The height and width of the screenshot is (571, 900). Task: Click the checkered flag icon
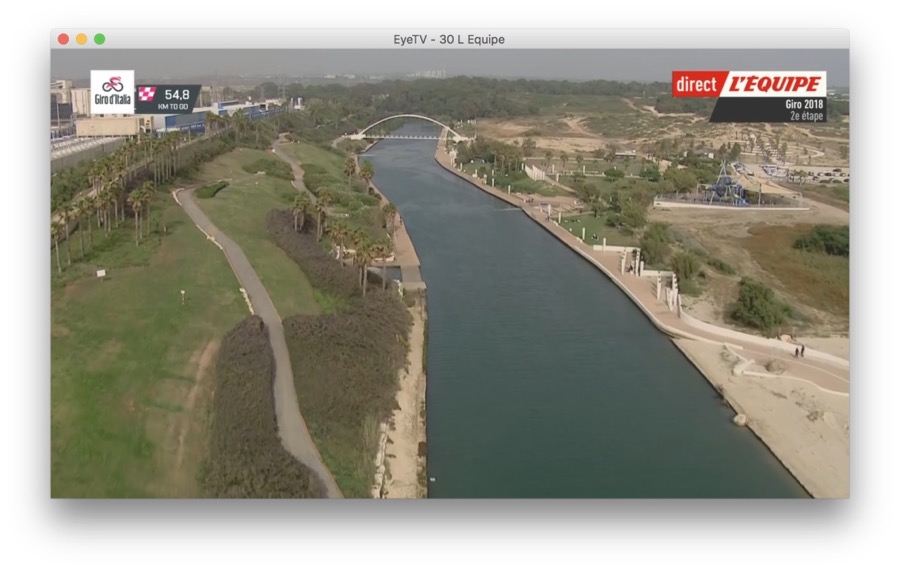(x=147, y=95)
